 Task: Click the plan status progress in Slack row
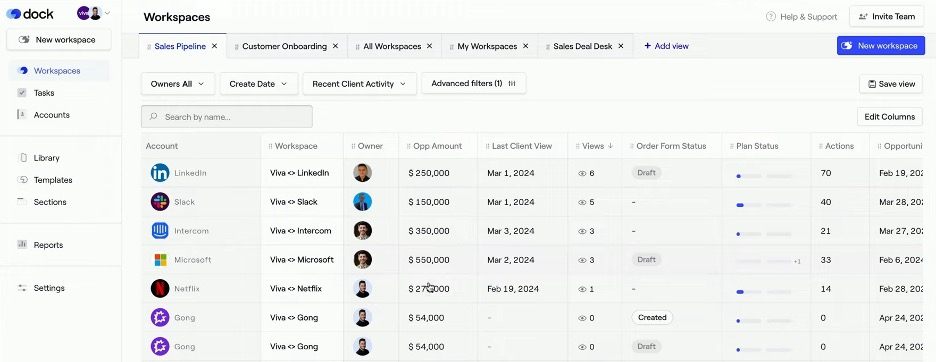coord(764,205)
